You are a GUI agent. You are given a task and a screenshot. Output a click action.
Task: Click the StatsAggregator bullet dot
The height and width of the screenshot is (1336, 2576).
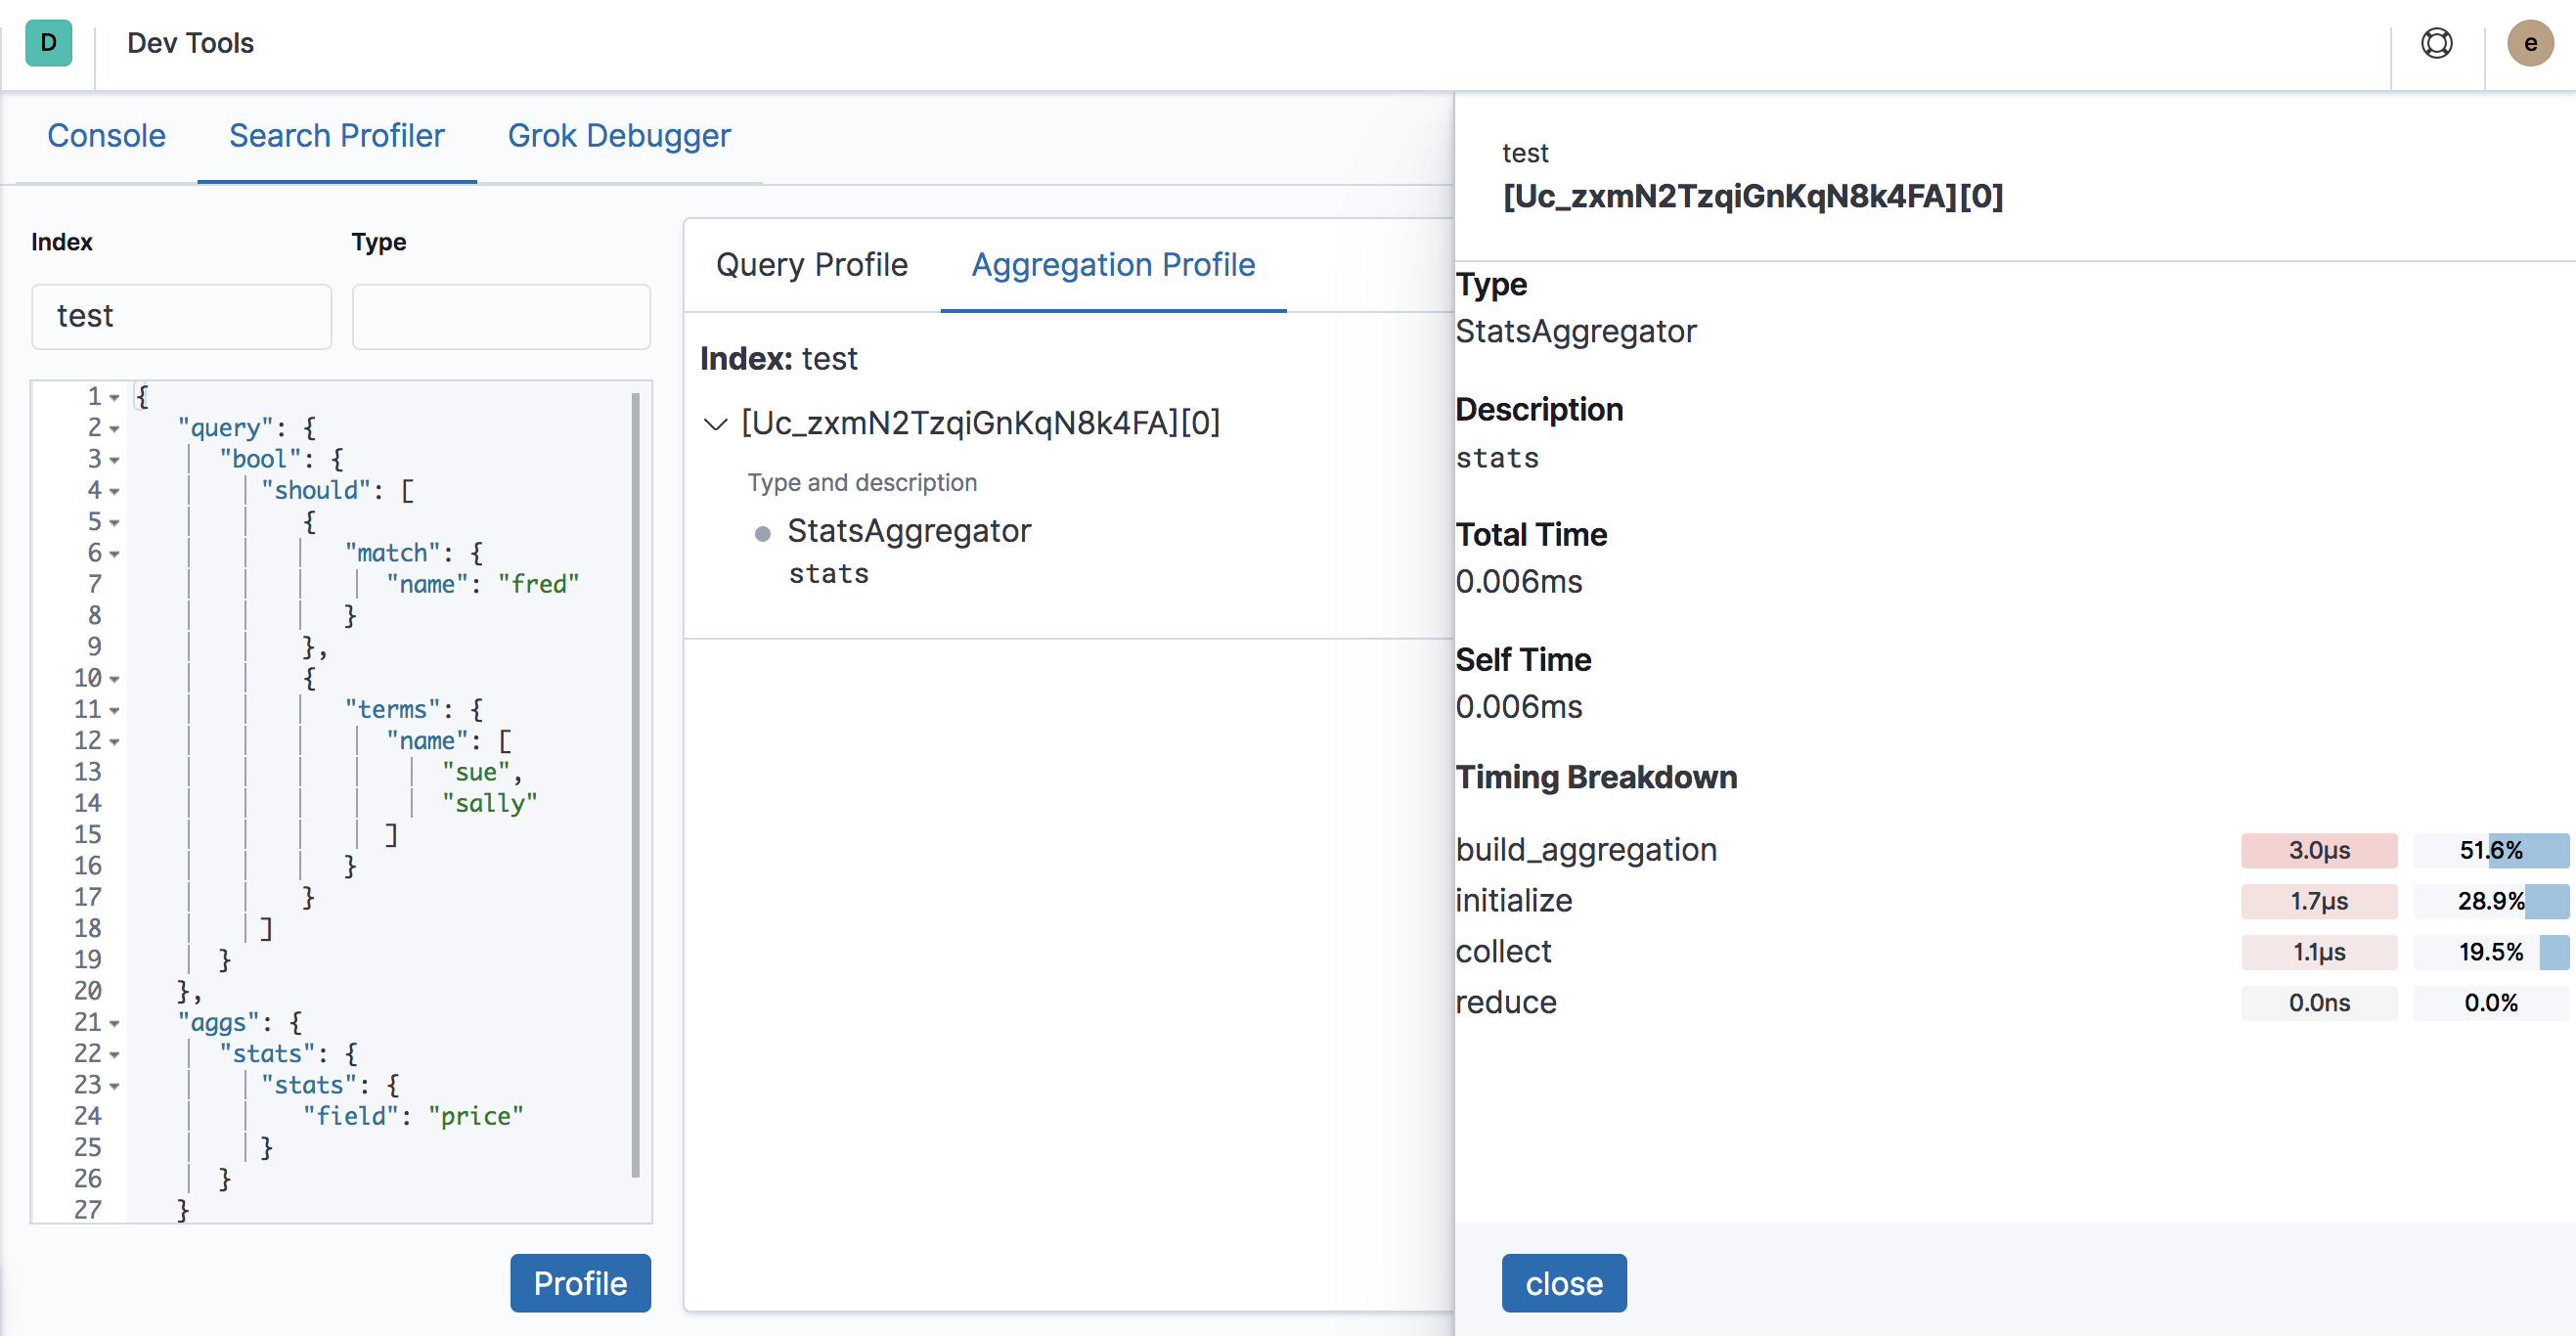(x=762, y=533)
